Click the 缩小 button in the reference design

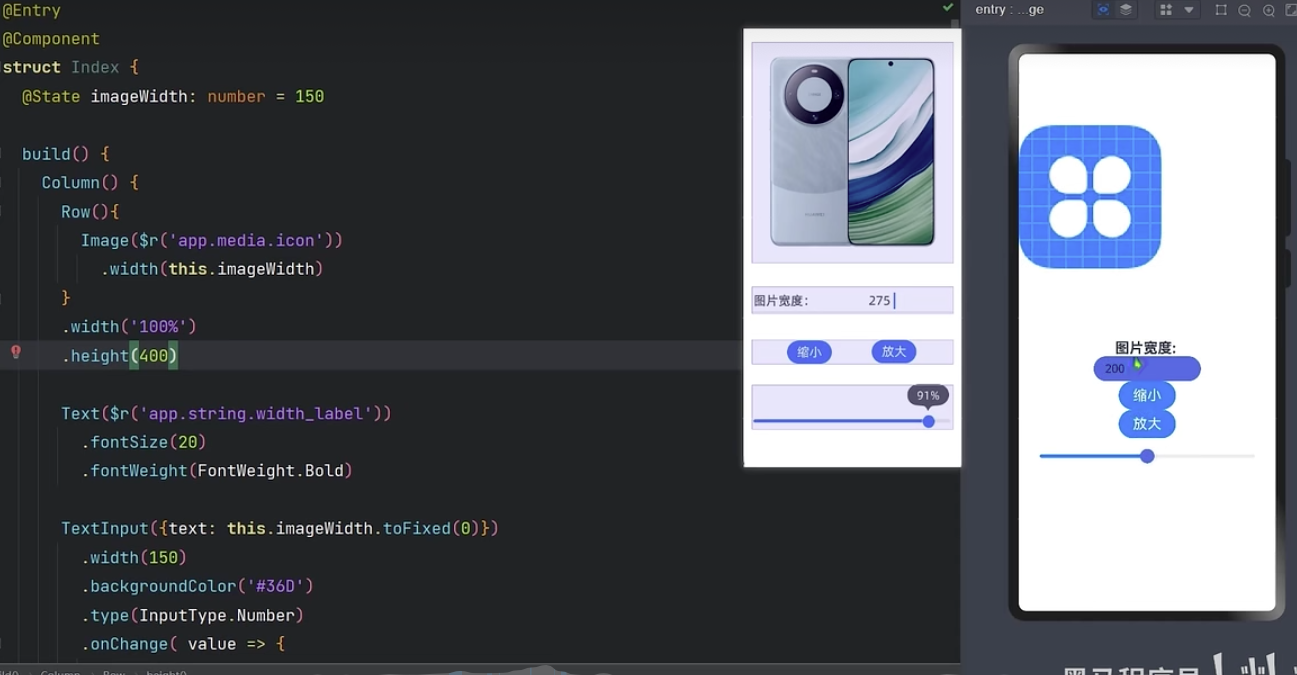coord(809,352)
